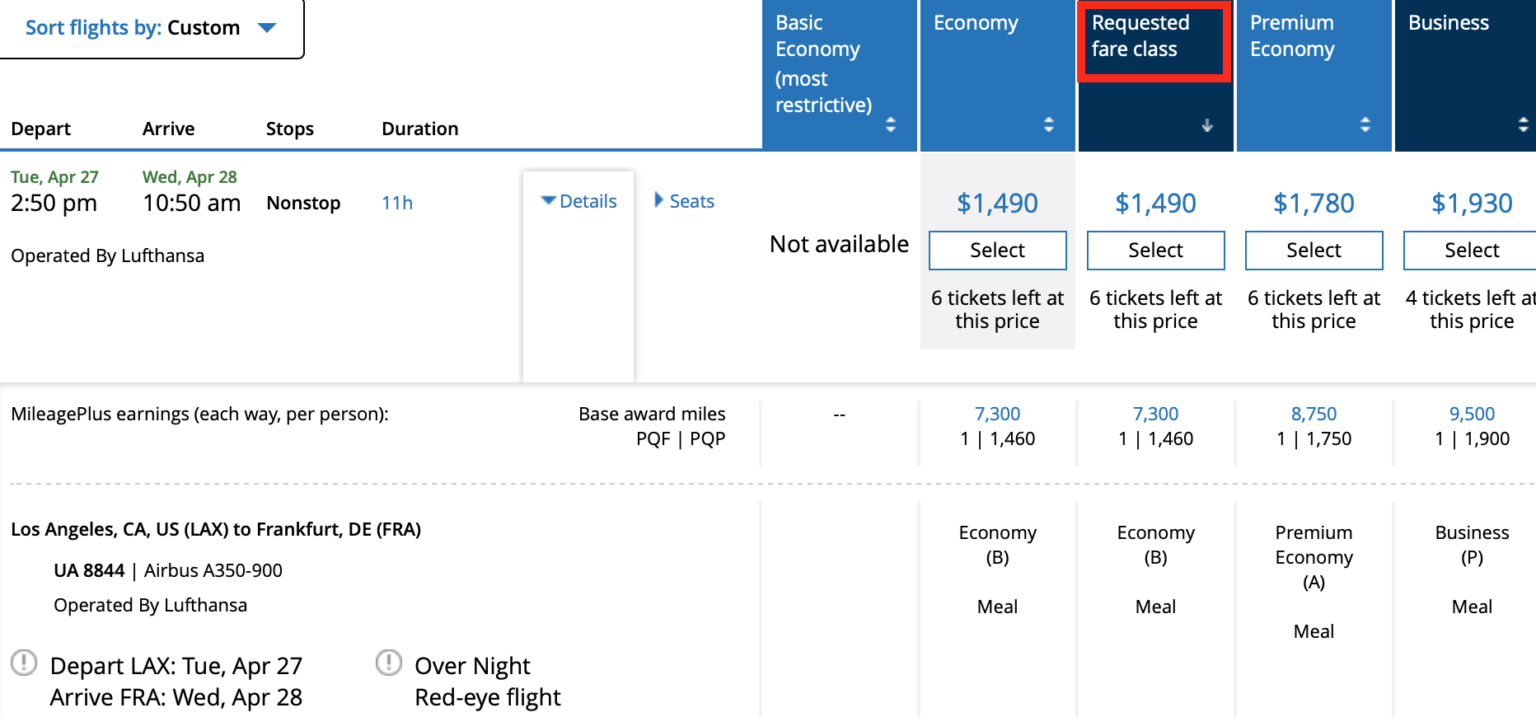Image resolution: width=1536 pixels, height=717 pixels.
Task: Click the Business column sort icon
Action: pyautogui.click(x=1523, y=125)
